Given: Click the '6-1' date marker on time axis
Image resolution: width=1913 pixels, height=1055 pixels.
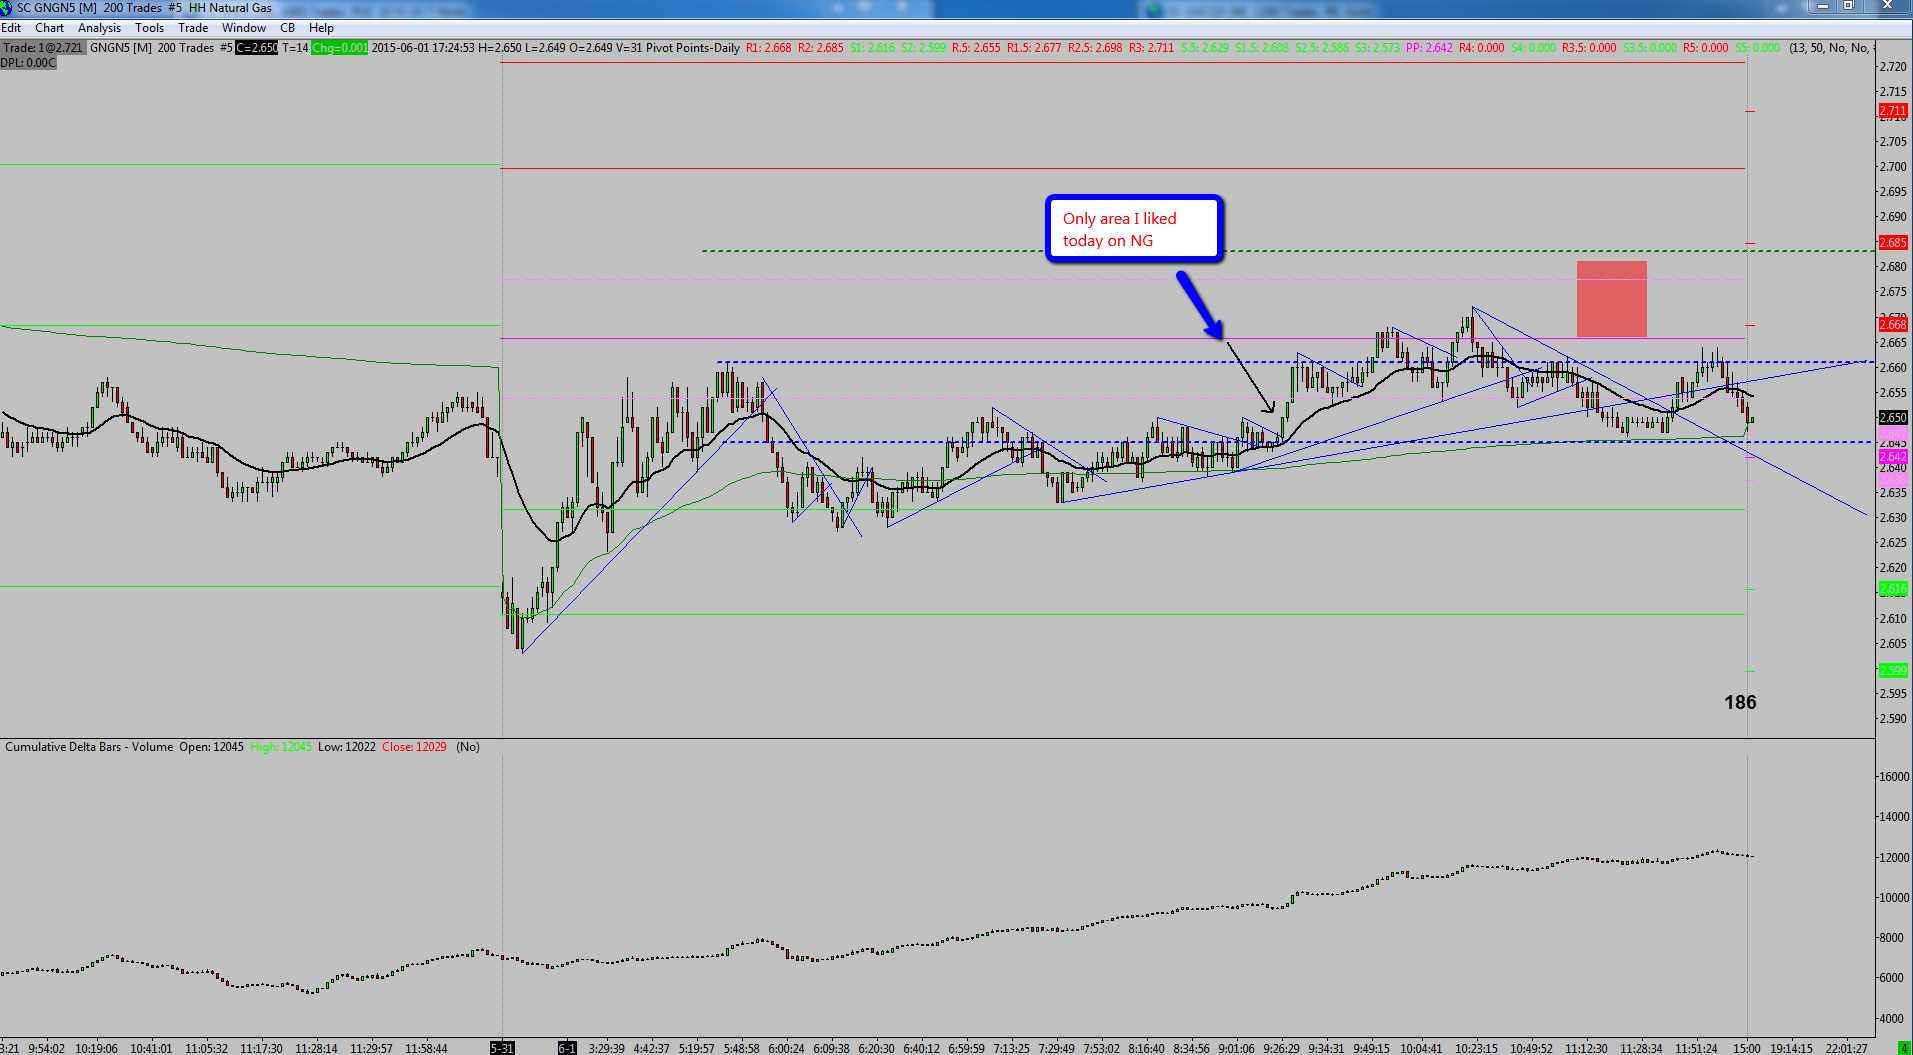Looking at the screenshot, I should pyautogui.click(x=567, y=1048).
